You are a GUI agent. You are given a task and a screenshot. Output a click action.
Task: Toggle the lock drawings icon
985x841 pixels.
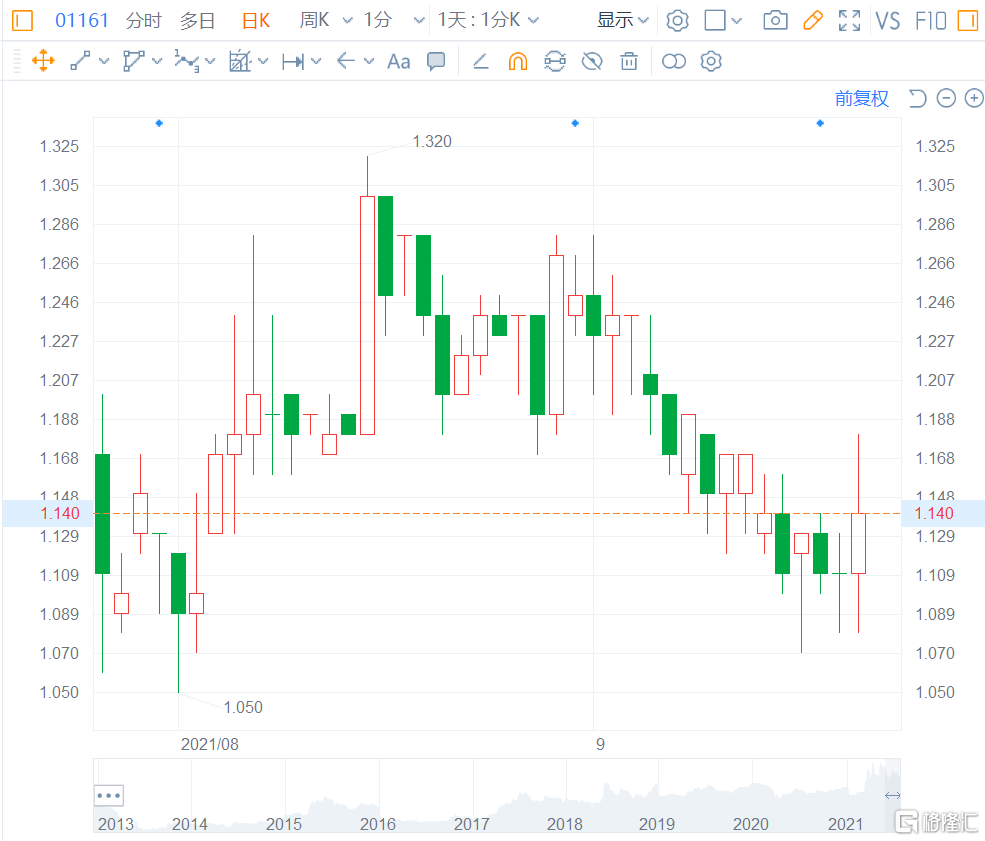click(x=555, y=62)
